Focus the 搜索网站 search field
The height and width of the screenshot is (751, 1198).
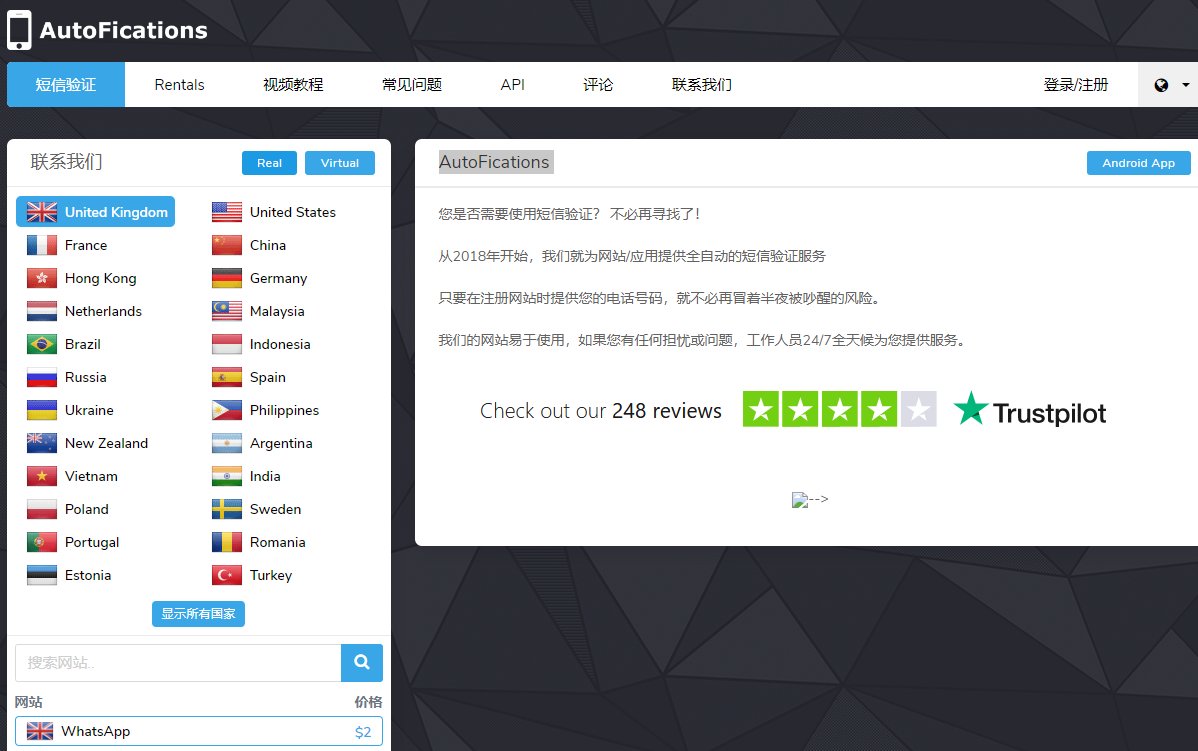178,662
